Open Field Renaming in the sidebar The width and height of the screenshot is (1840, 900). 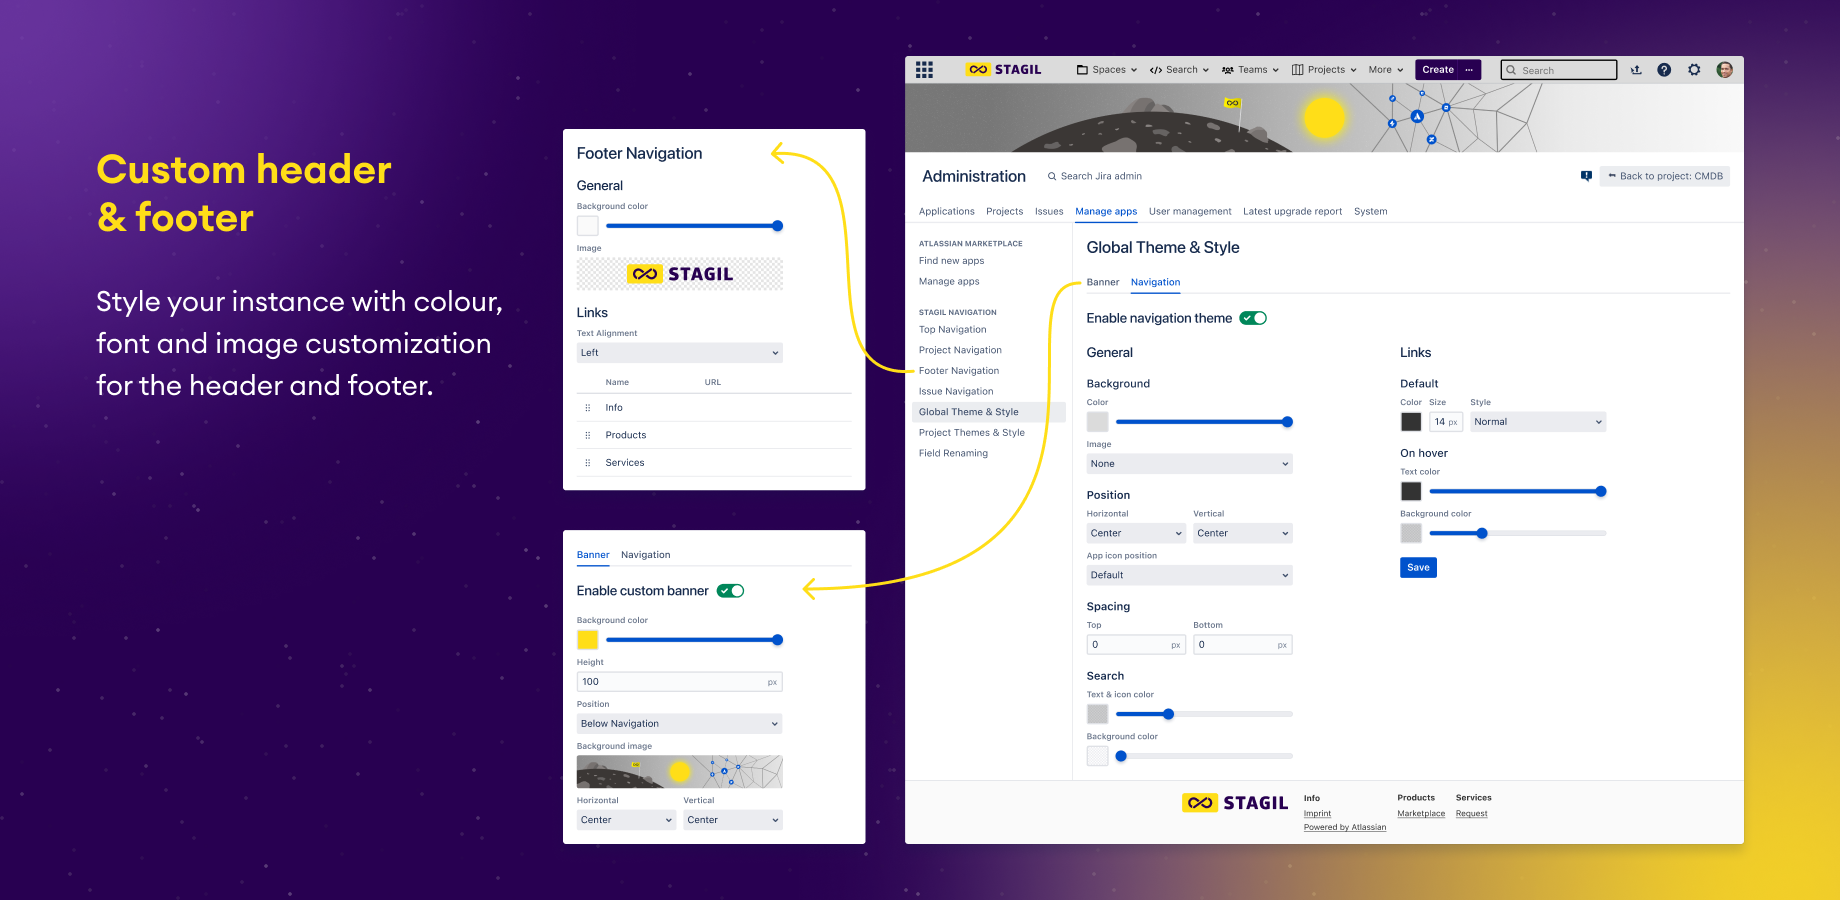click(x=953, y=454)
